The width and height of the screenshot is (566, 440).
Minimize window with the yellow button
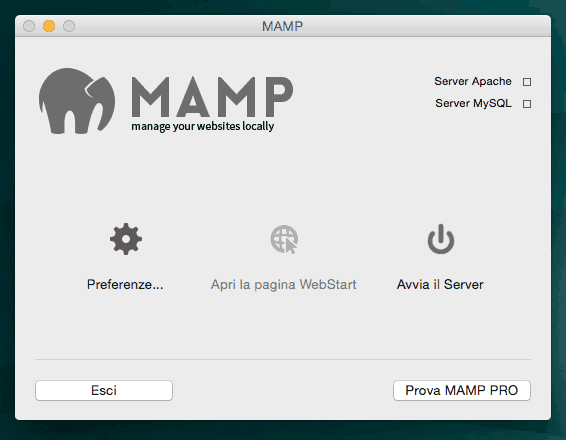(49, 26)
